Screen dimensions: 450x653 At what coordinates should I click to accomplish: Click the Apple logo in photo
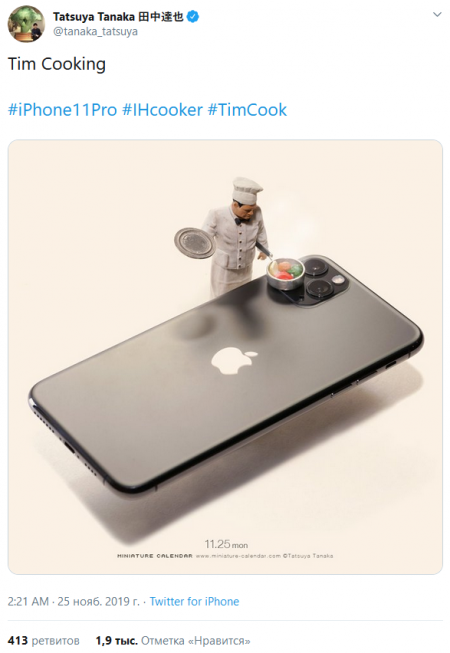(234, 361)
